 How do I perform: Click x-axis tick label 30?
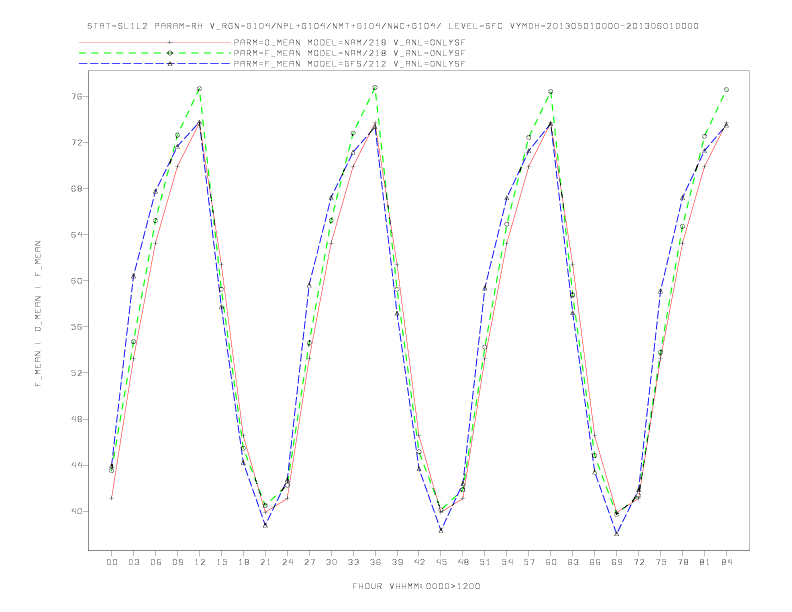pos(331,562)
